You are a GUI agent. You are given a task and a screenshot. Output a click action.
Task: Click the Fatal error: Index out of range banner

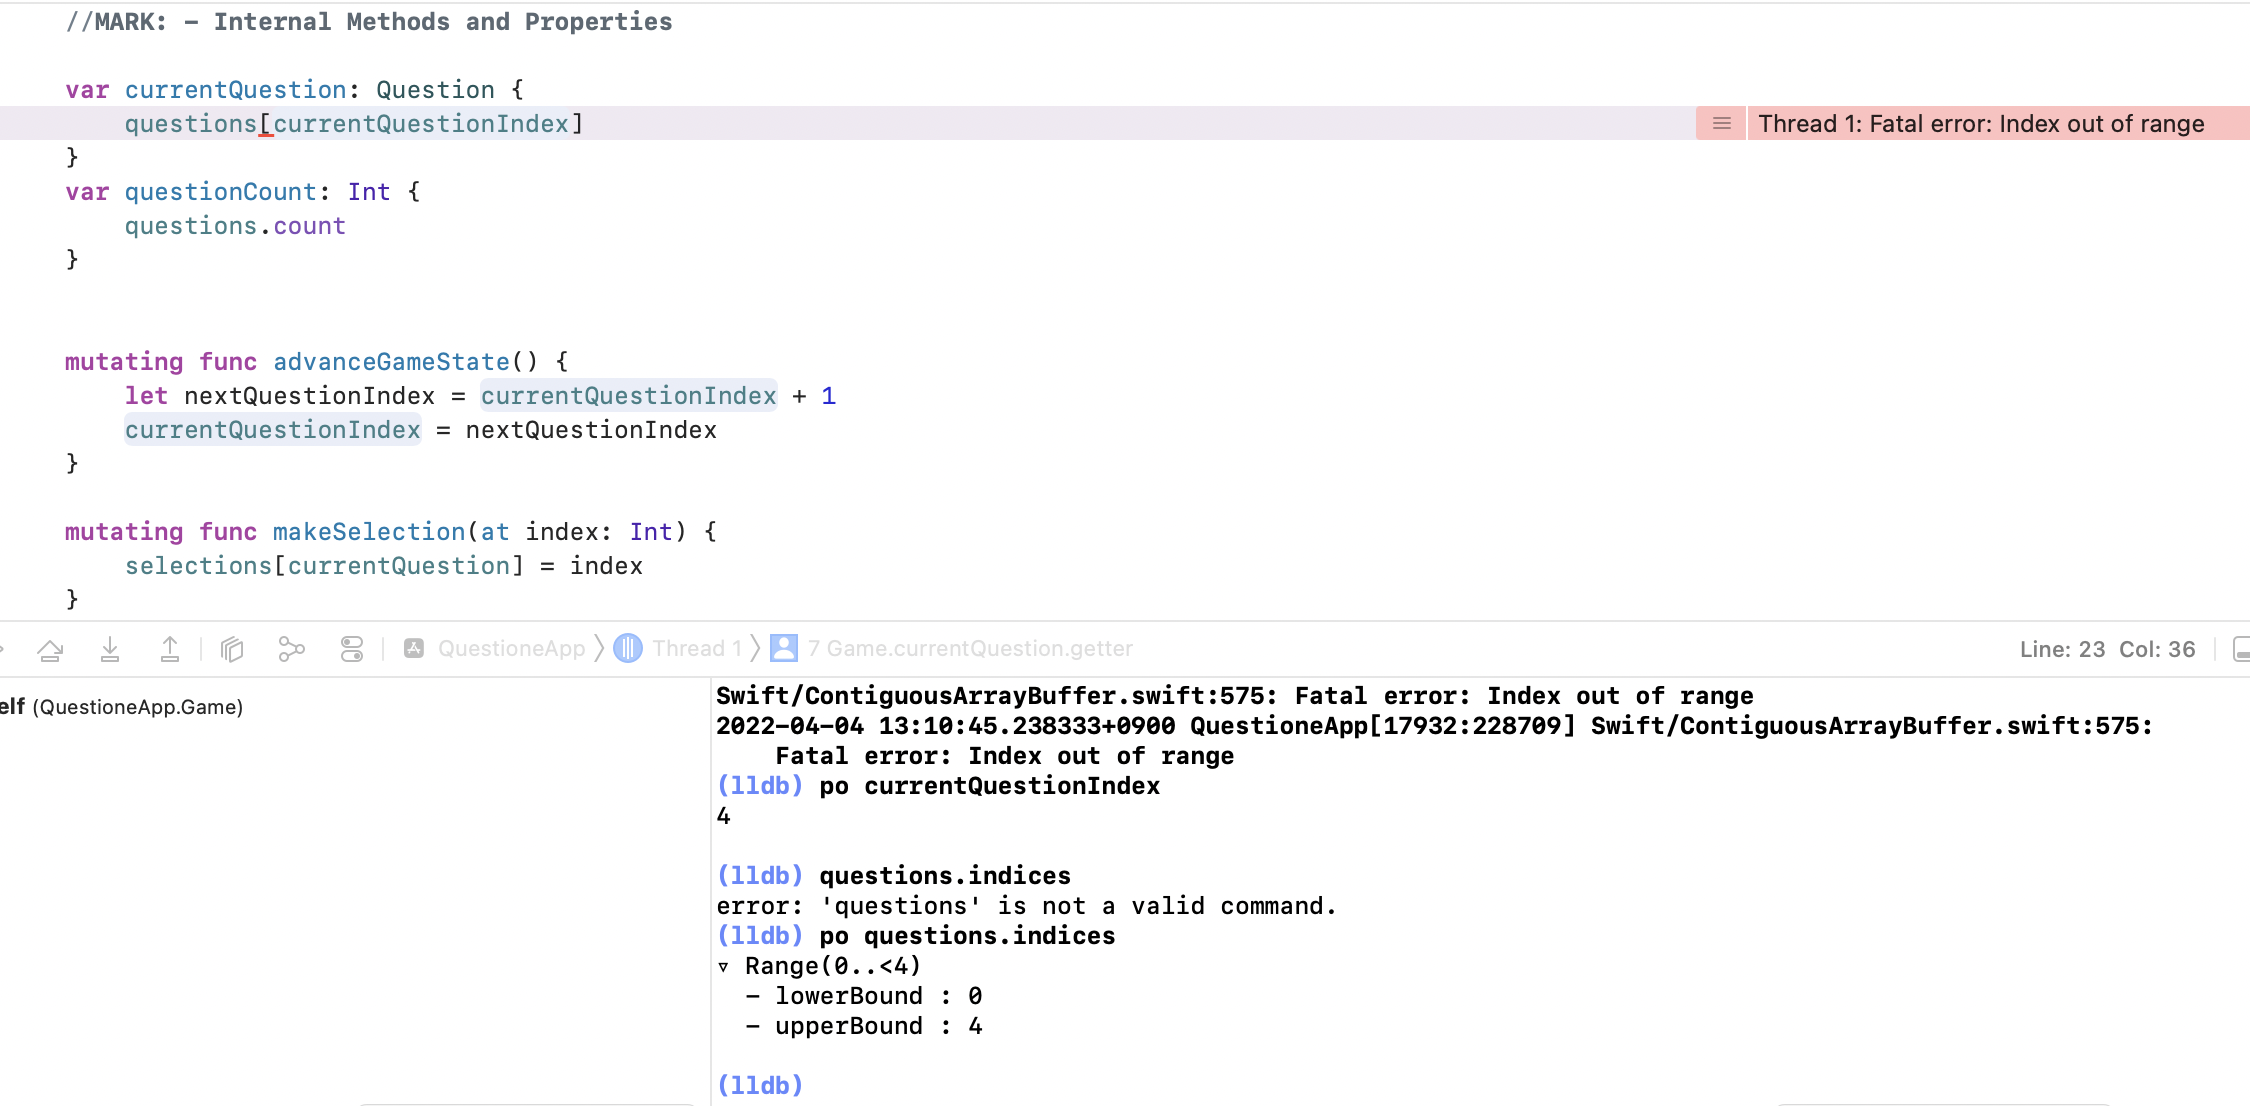tap(1980, 123)
